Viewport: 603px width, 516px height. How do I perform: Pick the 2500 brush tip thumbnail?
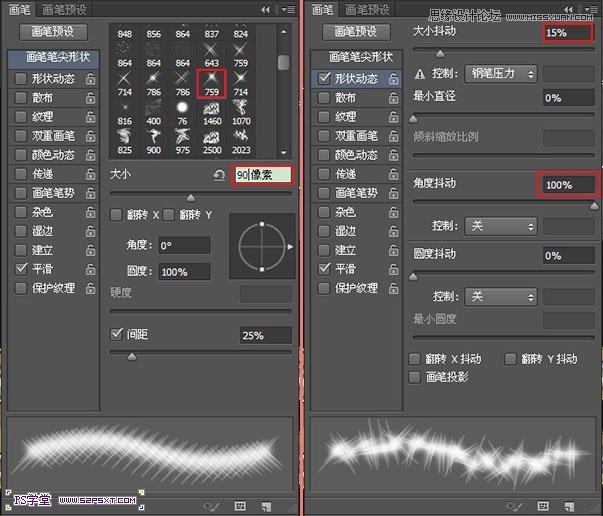212,142
